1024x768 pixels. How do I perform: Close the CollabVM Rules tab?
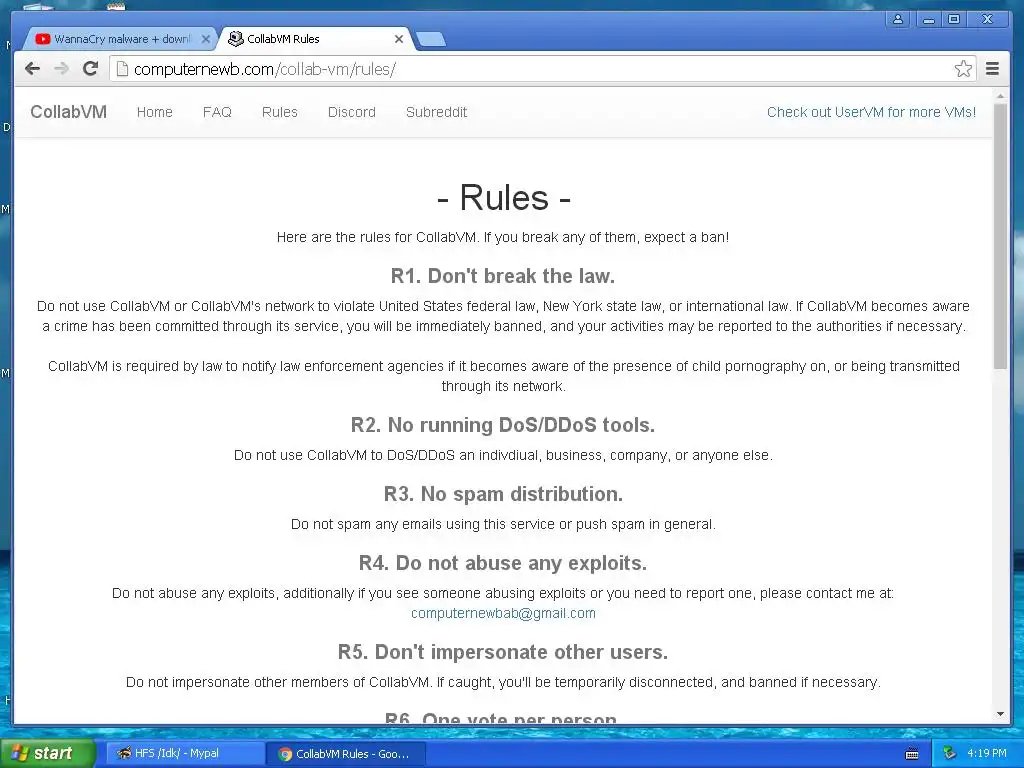tap(398, 39)
